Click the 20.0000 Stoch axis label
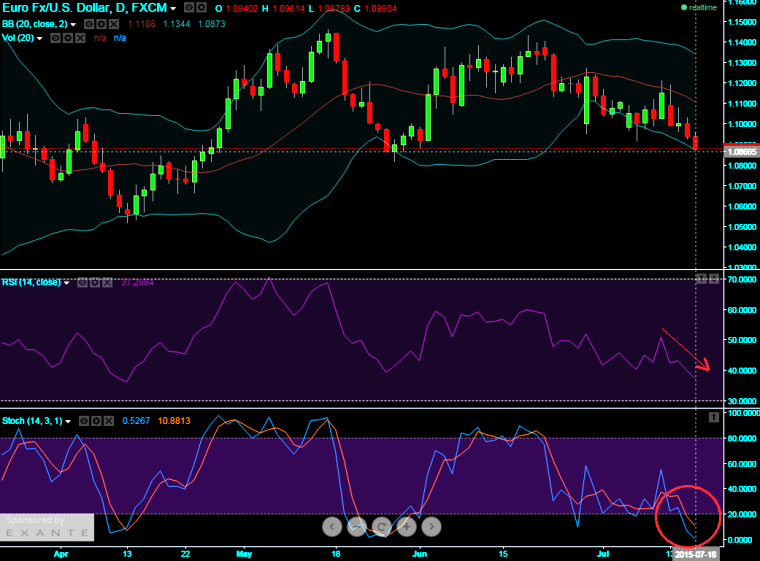This screenshot has width=760, height=561. 742,514
